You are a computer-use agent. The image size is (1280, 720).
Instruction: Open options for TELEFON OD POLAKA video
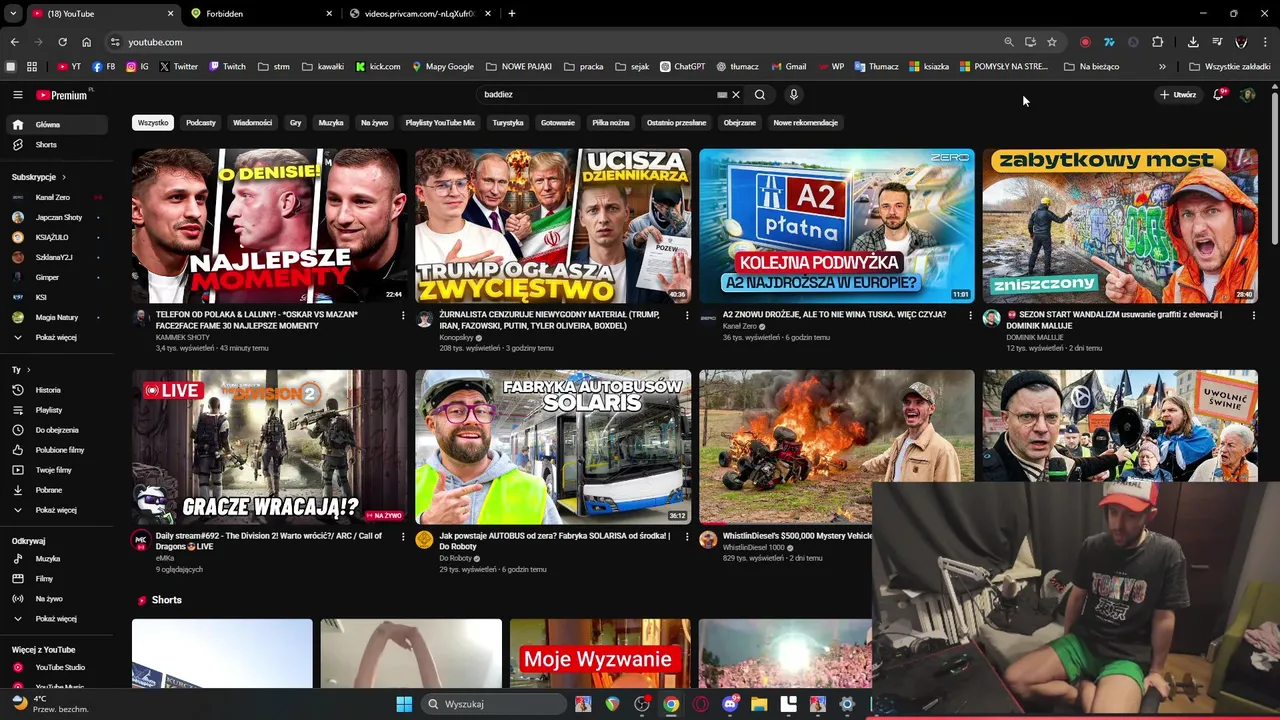403,315
